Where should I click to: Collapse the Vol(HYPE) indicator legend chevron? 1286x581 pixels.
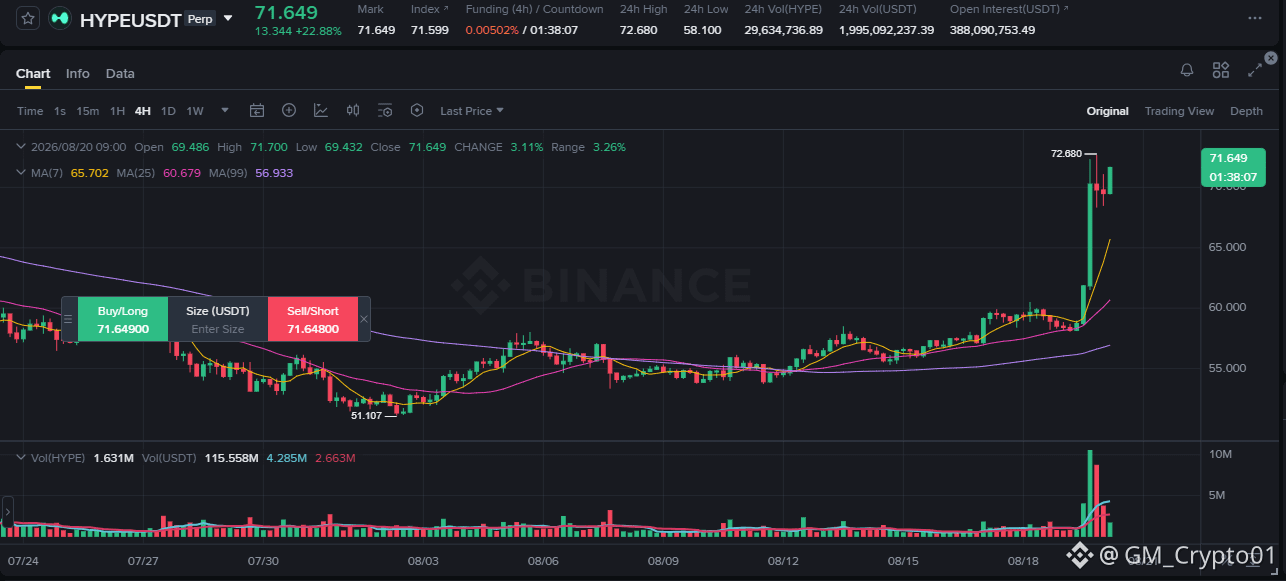point(21,457)
